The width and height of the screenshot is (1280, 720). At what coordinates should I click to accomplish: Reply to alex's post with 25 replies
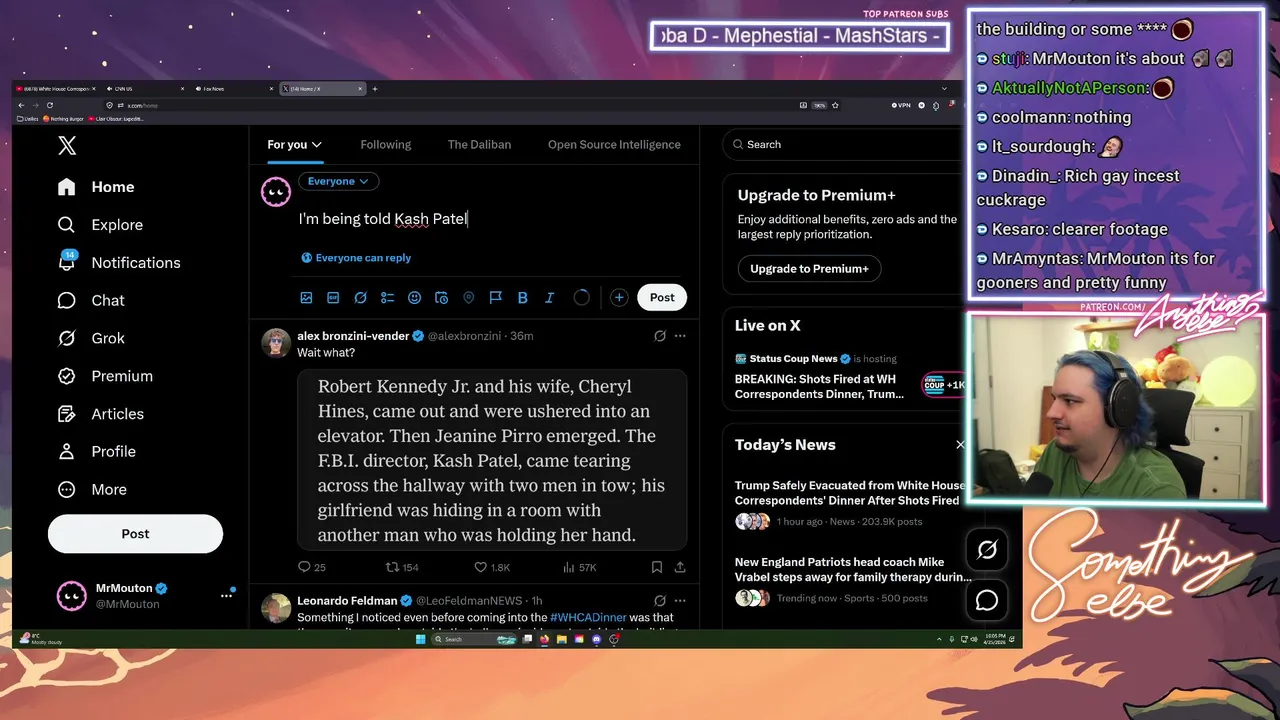(312, 567)
